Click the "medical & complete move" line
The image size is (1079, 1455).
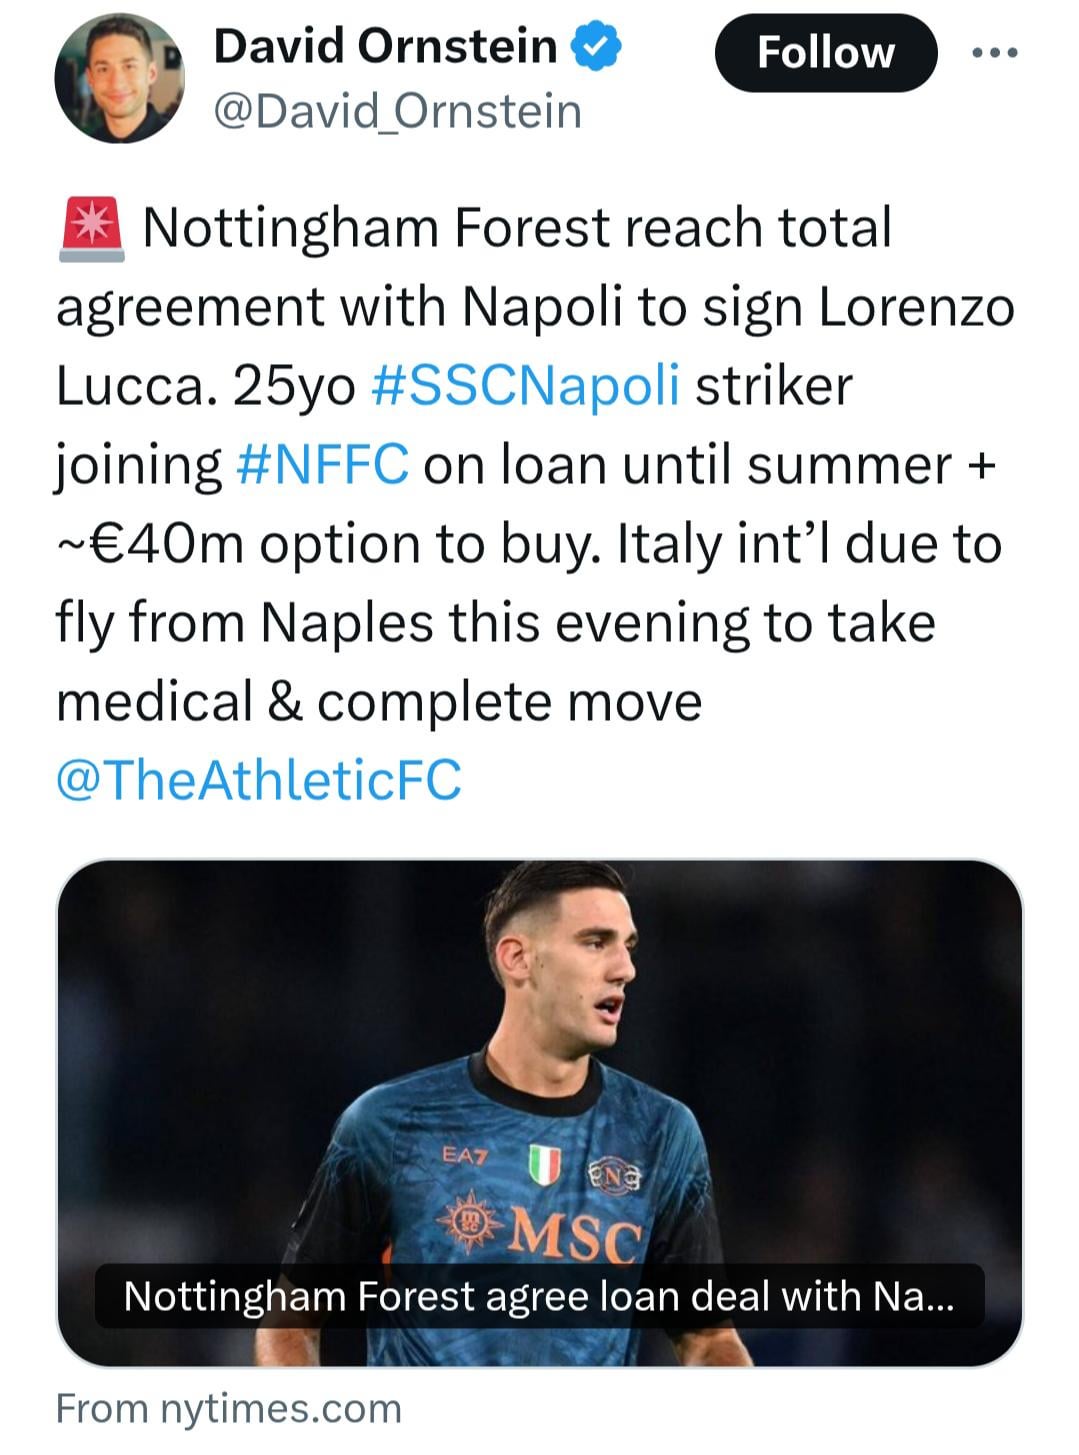pyautogui.click(x=379, y=701)
